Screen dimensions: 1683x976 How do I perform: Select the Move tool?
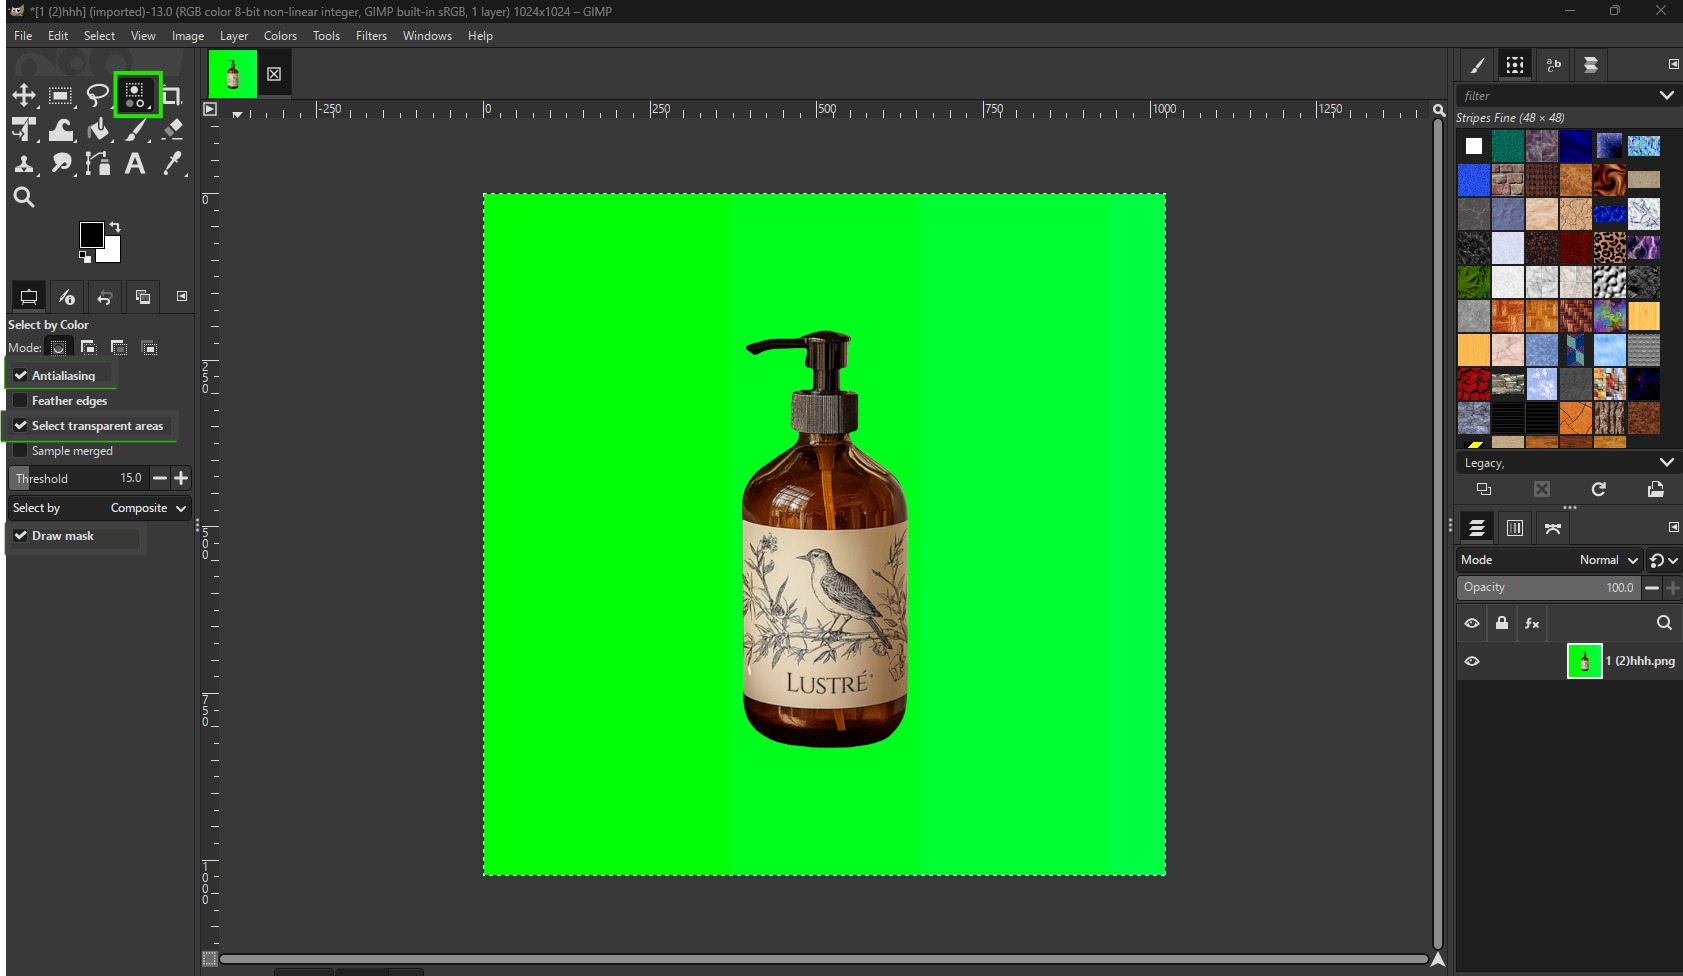click(24, 96)
